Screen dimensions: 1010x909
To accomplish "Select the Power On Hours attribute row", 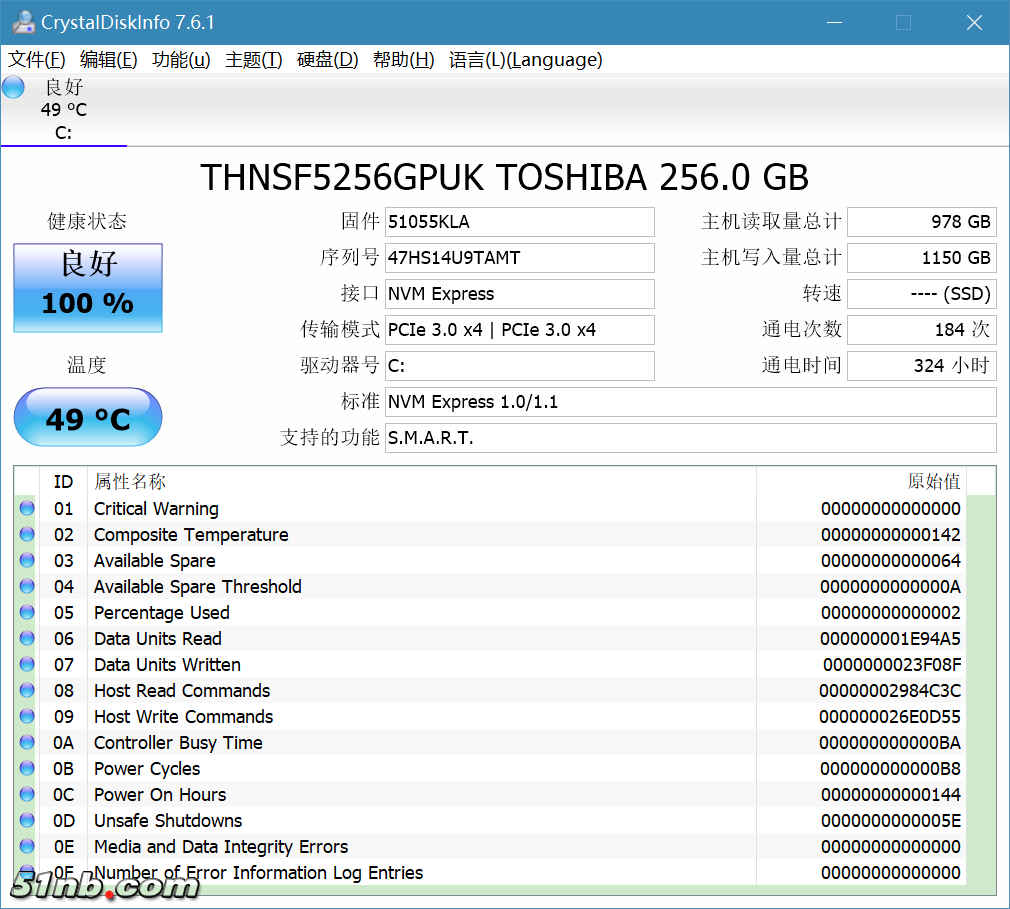I will point(400,795).
